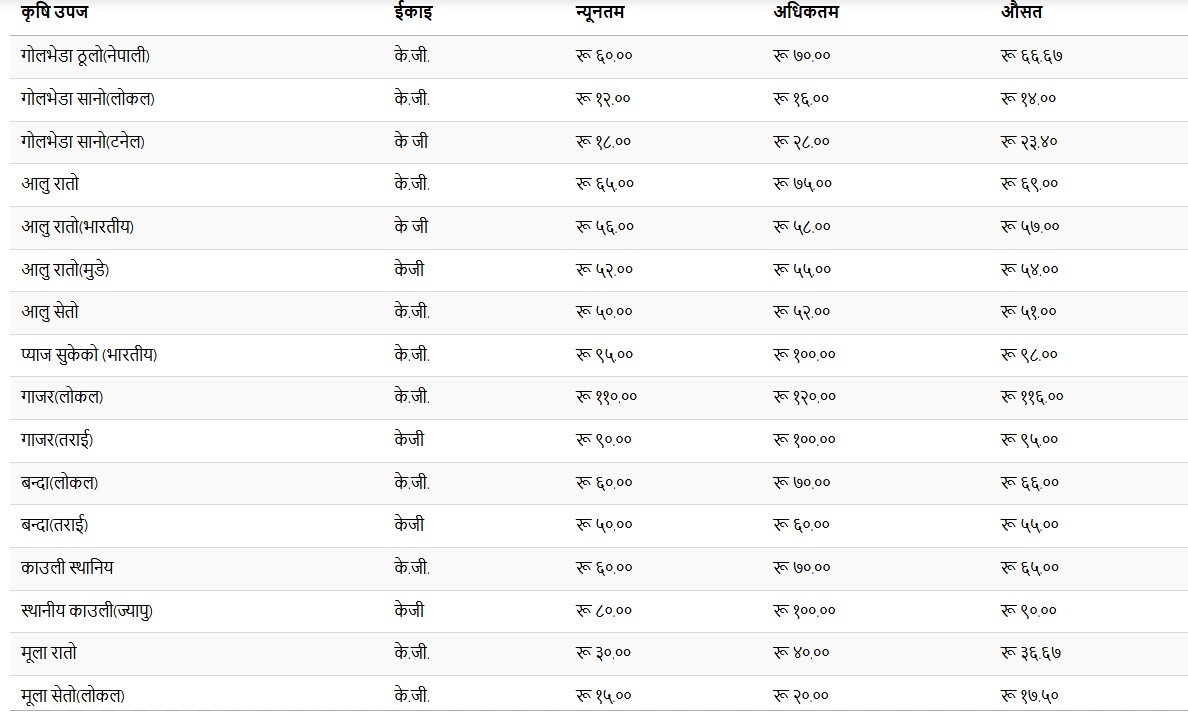Image resolution: width=1188 pixels, height=712 pixels.
Task: Click गाजर(लोकल) minimum price रू ११०.००
Action: point(606,397)
